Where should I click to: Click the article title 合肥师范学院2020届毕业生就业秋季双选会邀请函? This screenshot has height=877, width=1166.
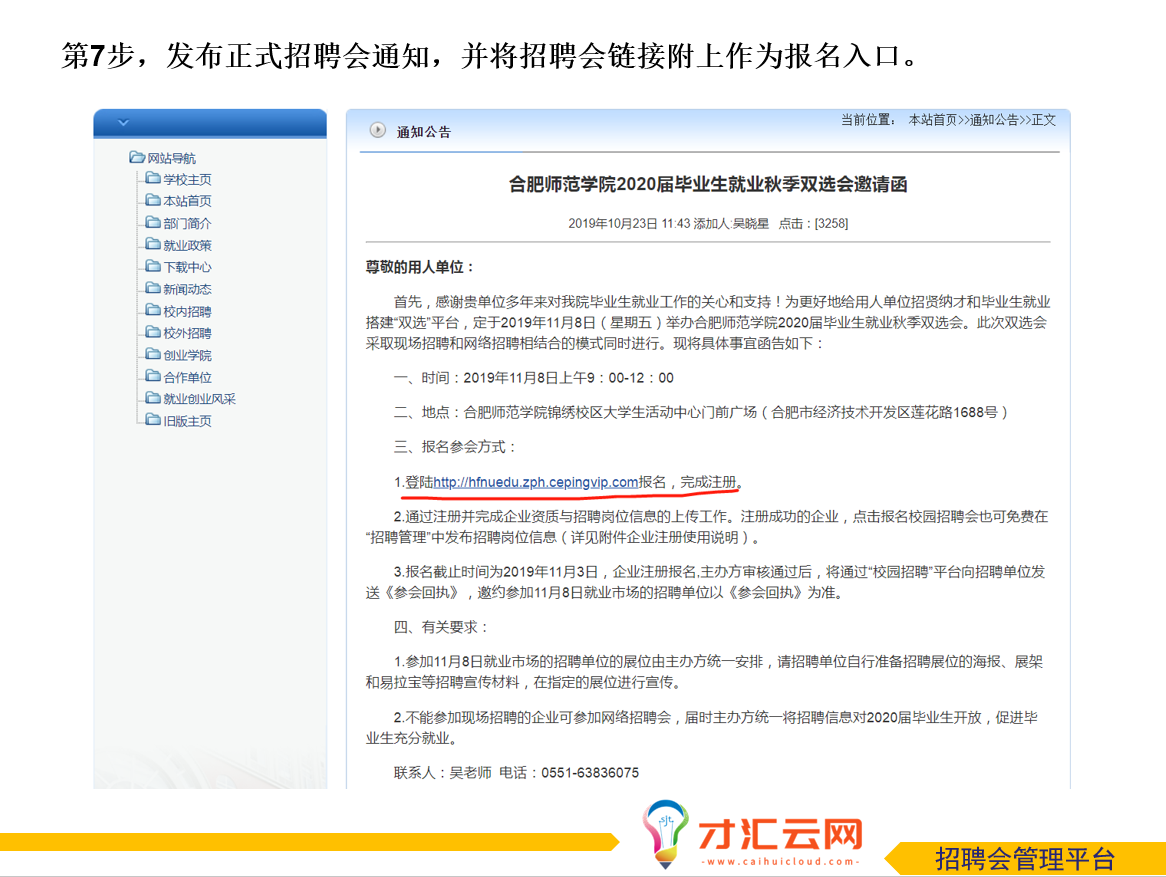(708, 185)
